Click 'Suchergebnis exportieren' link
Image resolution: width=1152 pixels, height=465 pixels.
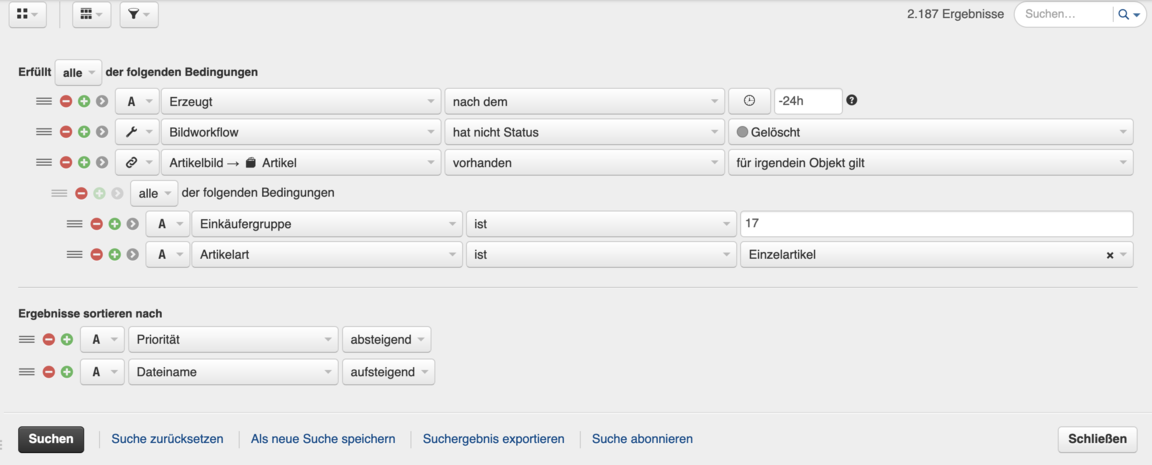493,439
